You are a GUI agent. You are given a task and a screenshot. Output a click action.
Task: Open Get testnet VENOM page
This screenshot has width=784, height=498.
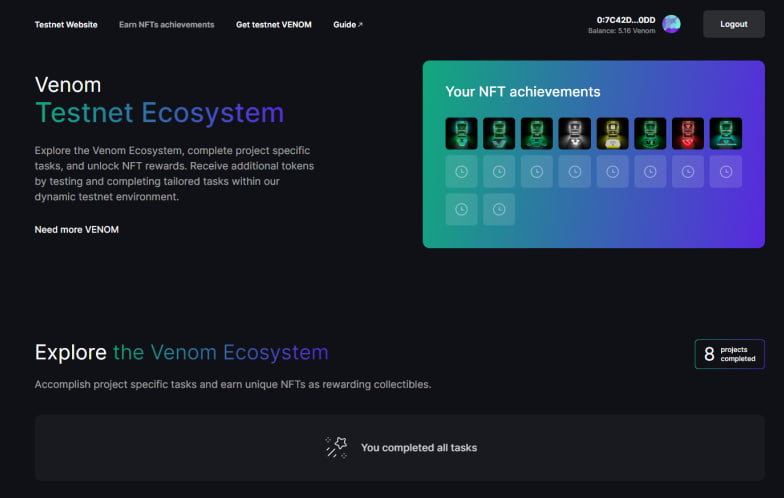[x=274, y=24]
